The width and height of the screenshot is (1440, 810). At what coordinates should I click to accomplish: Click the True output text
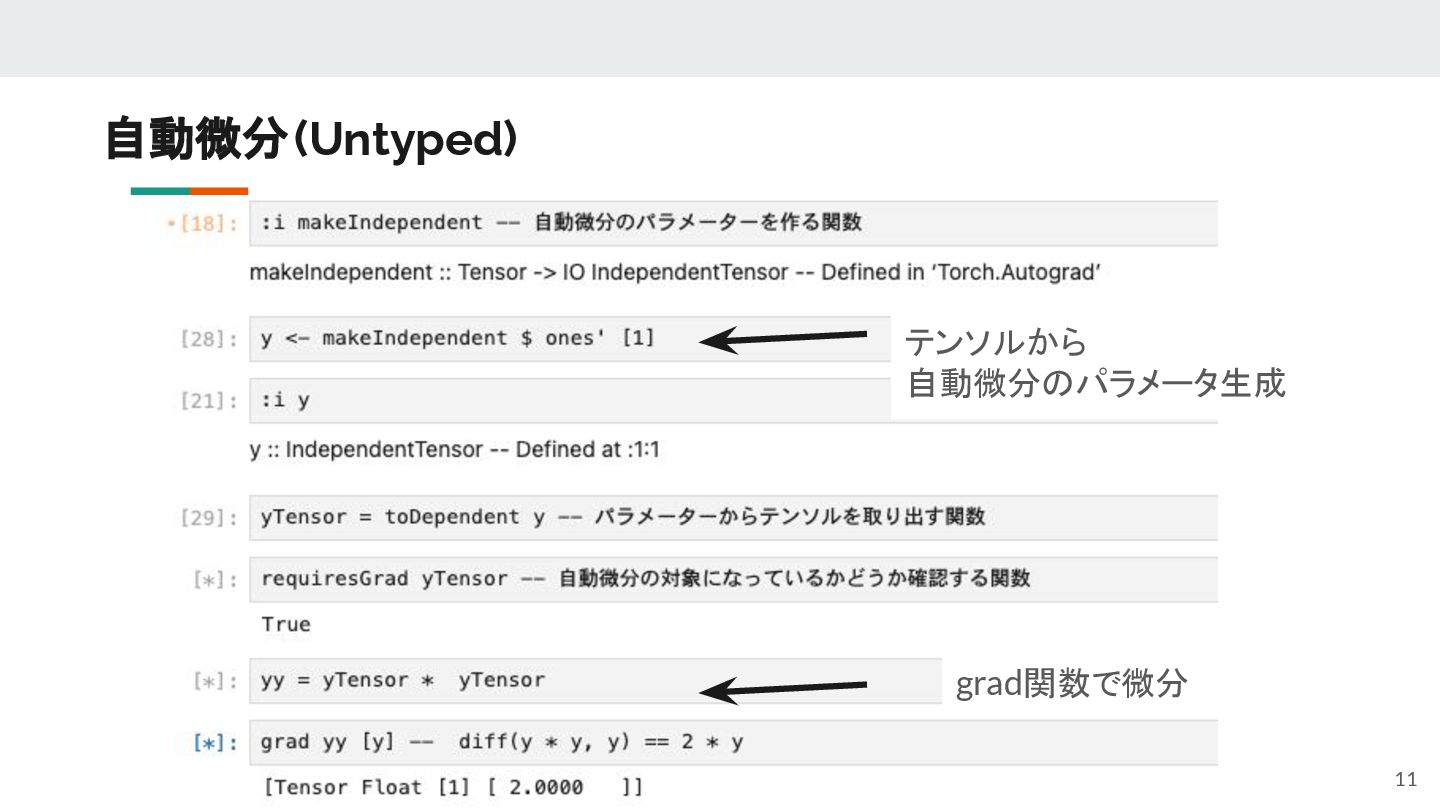click(286, 625)
